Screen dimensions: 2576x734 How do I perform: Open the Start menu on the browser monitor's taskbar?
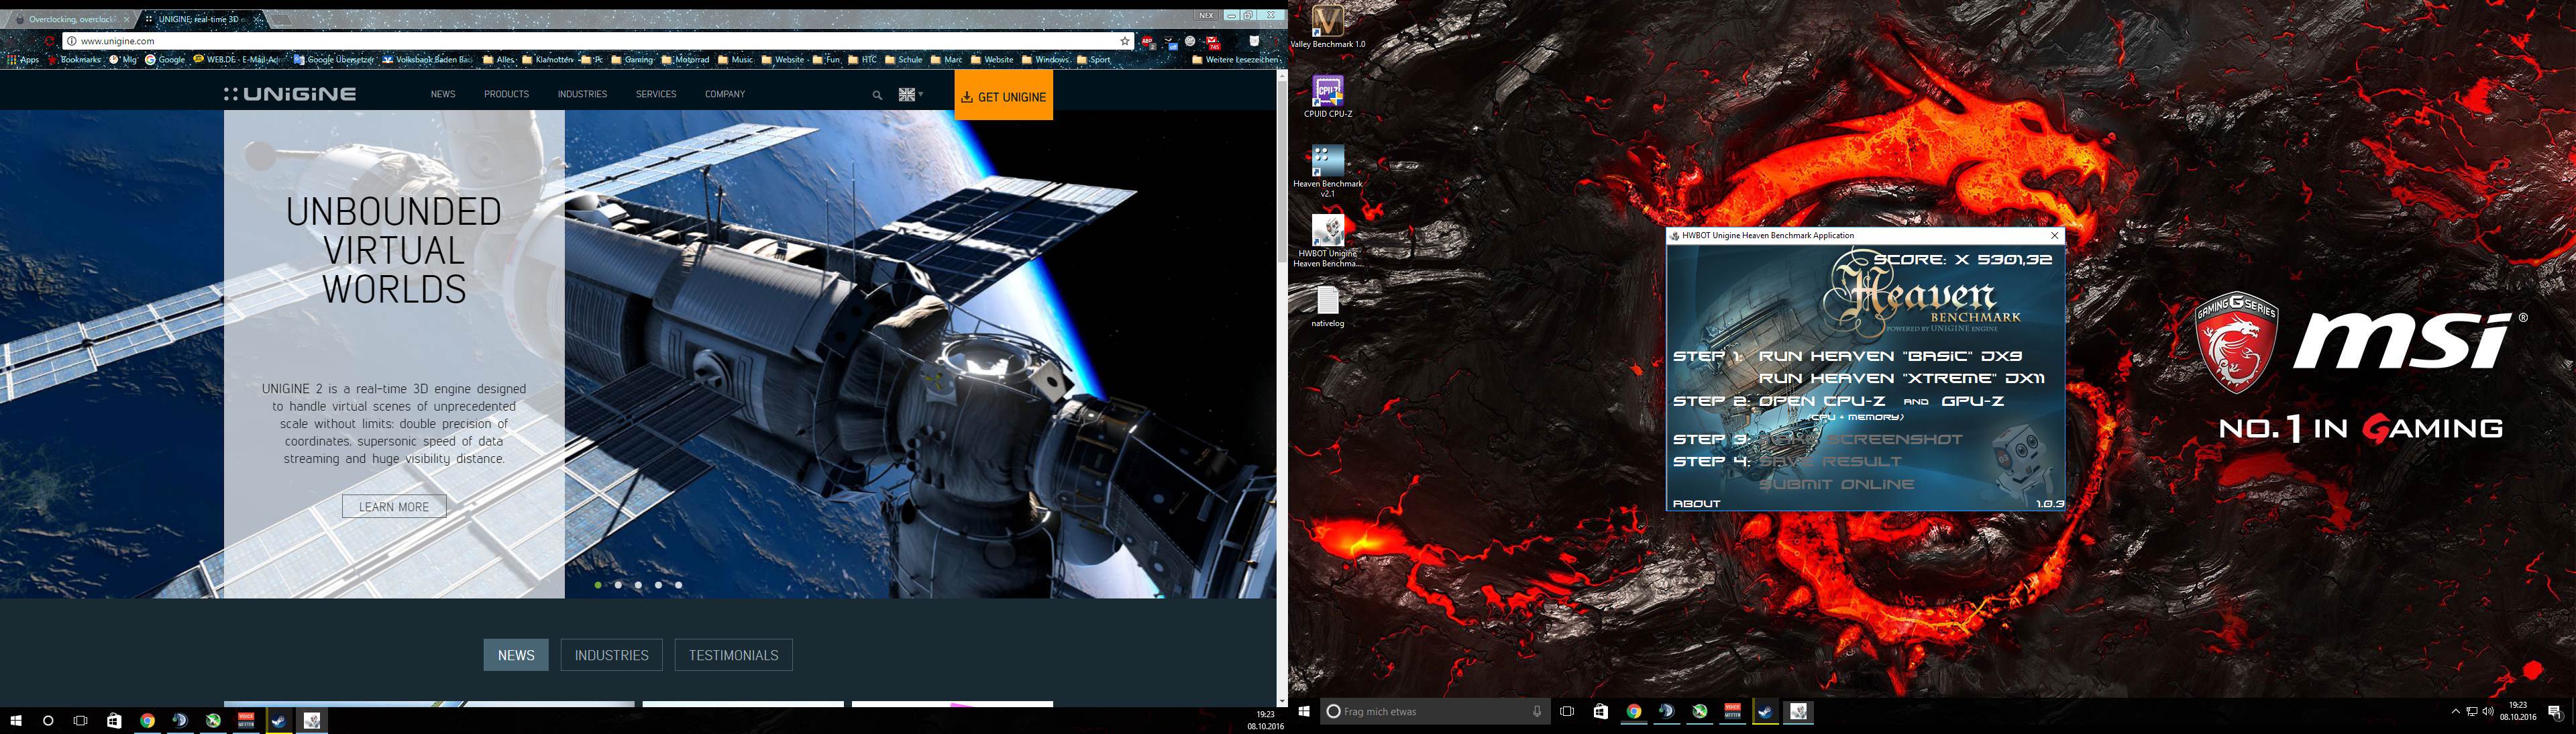(x=16, y=720)
